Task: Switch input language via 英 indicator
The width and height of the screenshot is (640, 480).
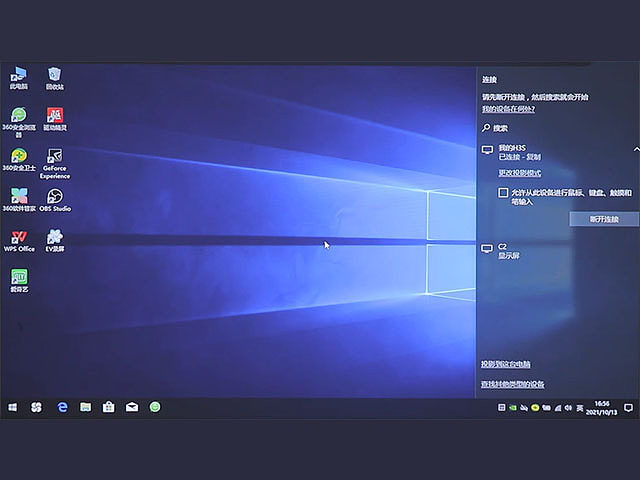Action: (x=580, y=408)
